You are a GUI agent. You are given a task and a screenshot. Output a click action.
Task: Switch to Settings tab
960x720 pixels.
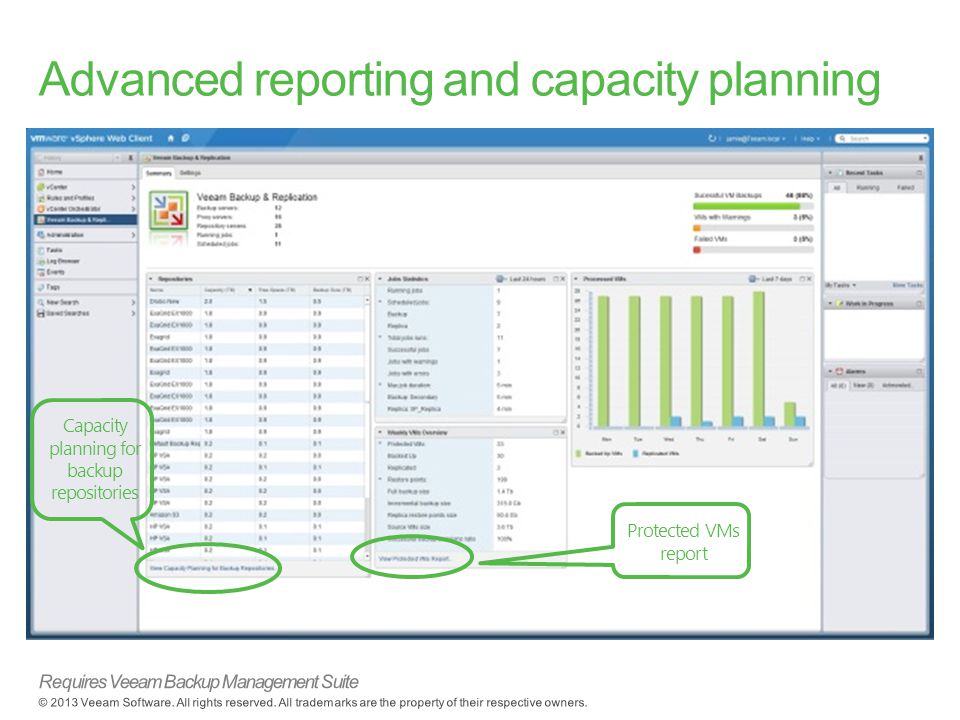[x=190, y=173]
